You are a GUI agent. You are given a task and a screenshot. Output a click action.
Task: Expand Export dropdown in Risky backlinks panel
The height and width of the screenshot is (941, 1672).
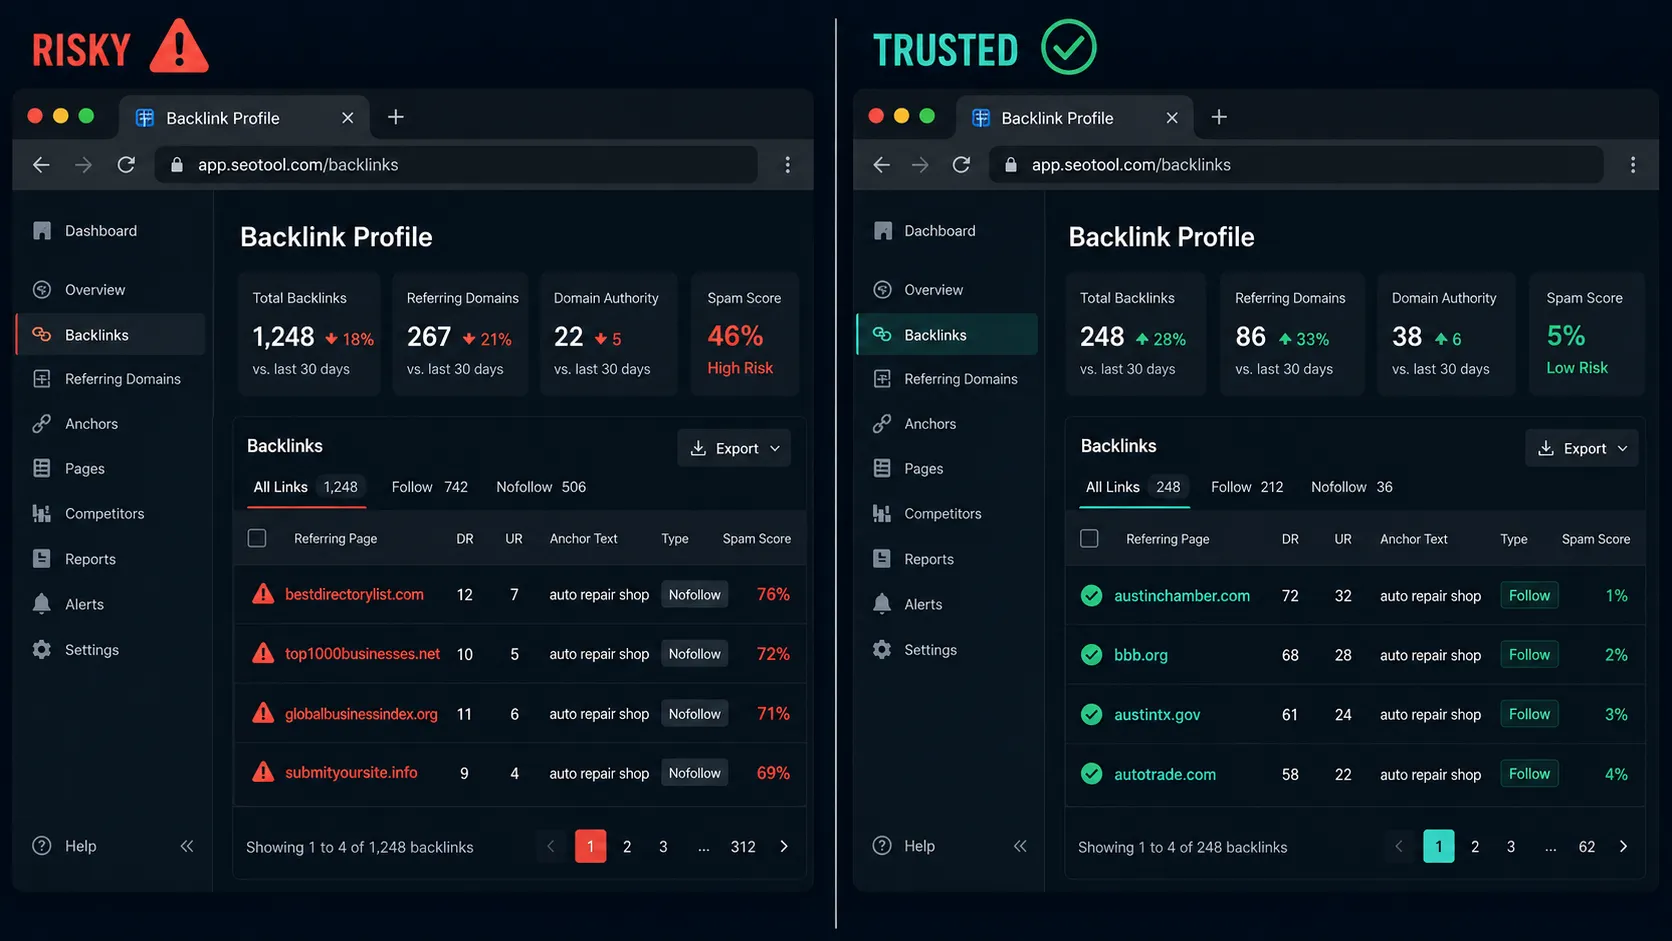[734, 448]
